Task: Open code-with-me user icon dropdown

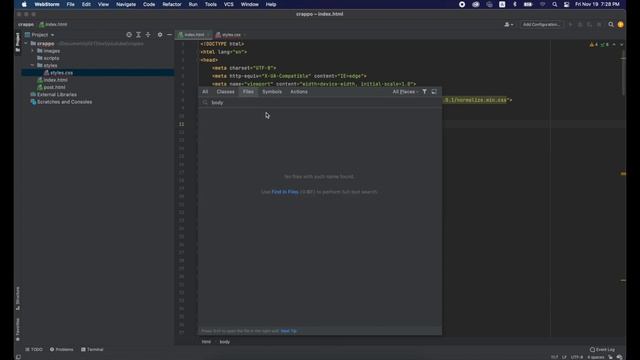Action: 509,24
